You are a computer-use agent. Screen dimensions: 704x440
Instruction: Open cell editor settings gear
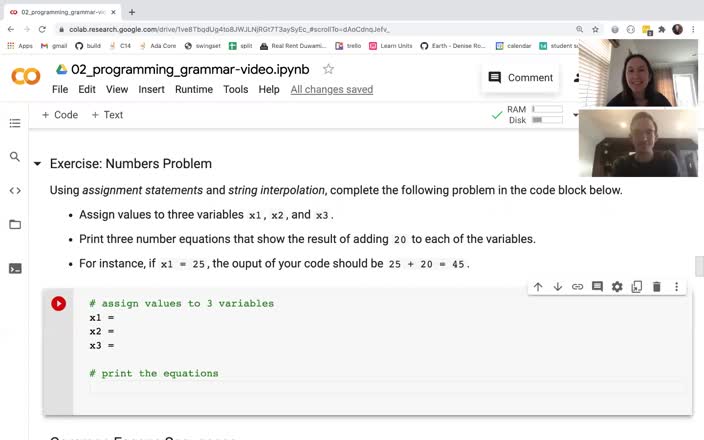[x=617, y=287]
